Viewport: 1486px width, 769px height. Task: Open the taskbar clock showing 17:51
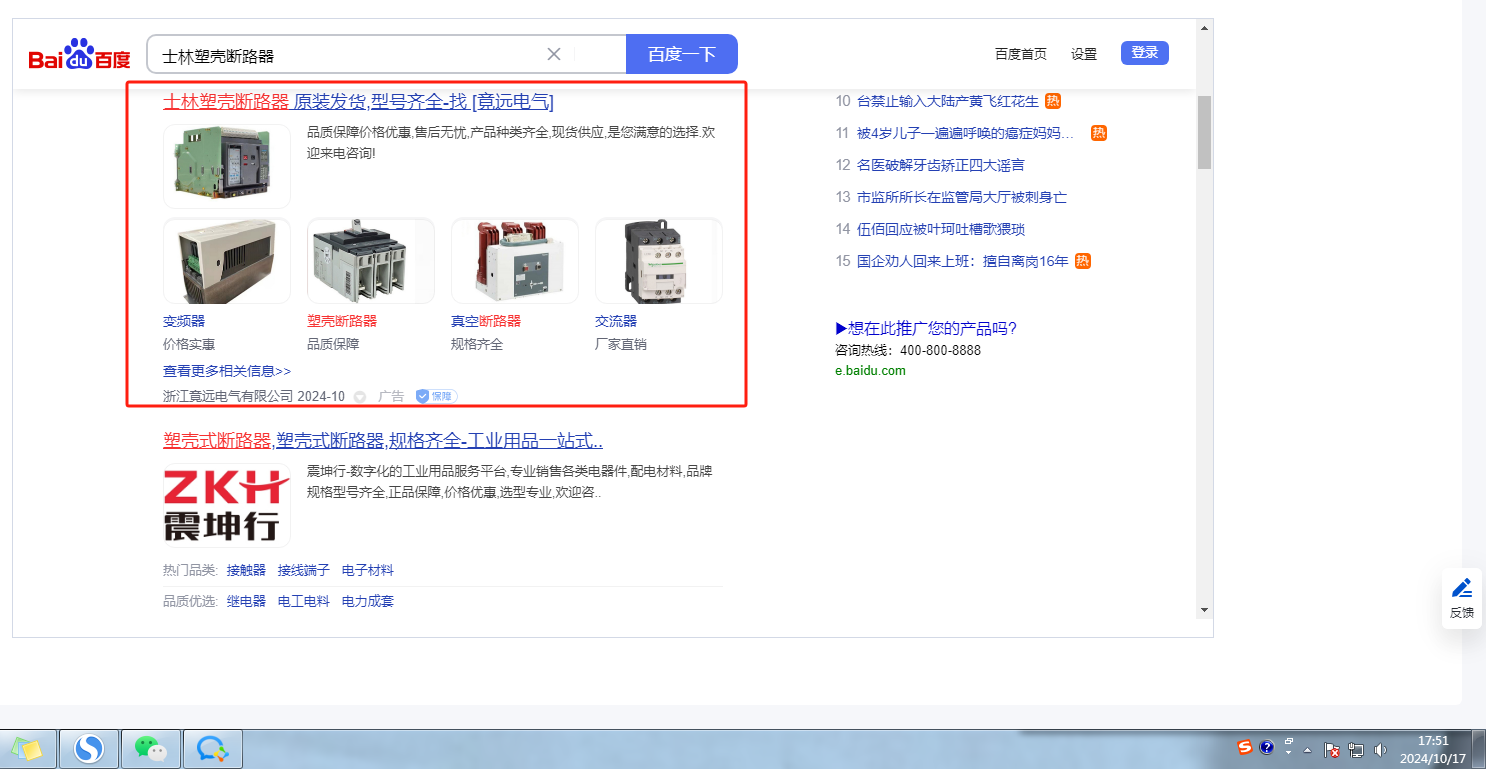point(1433,749)
